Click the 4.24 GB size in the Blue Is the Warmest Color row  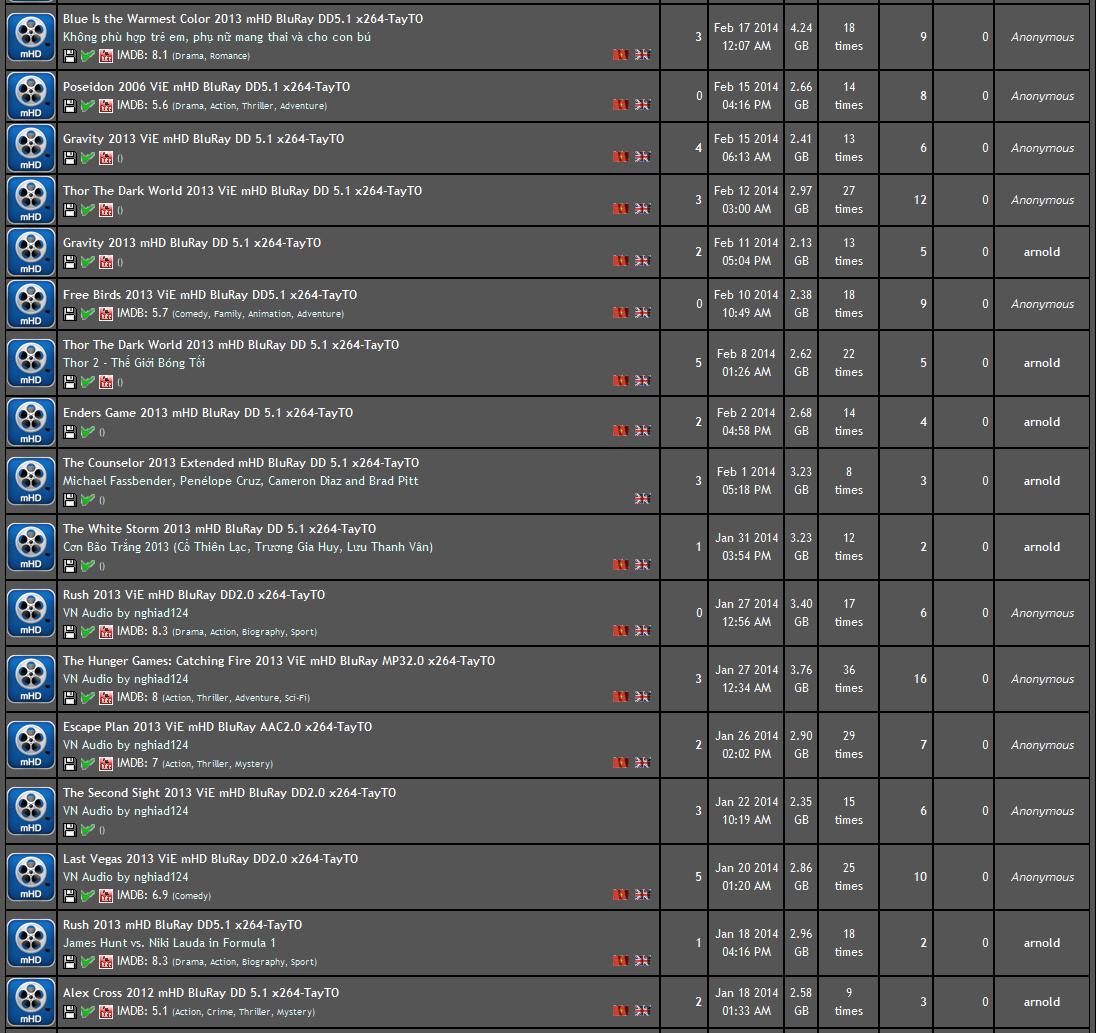801,37
